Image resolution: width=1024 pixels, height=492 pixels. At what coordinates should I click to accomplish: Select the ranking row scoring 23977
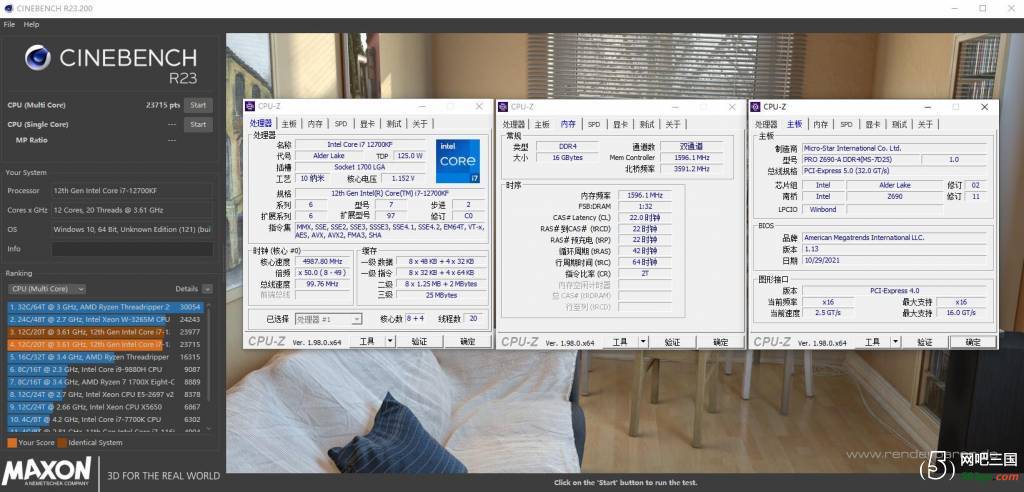coord(106,332)
